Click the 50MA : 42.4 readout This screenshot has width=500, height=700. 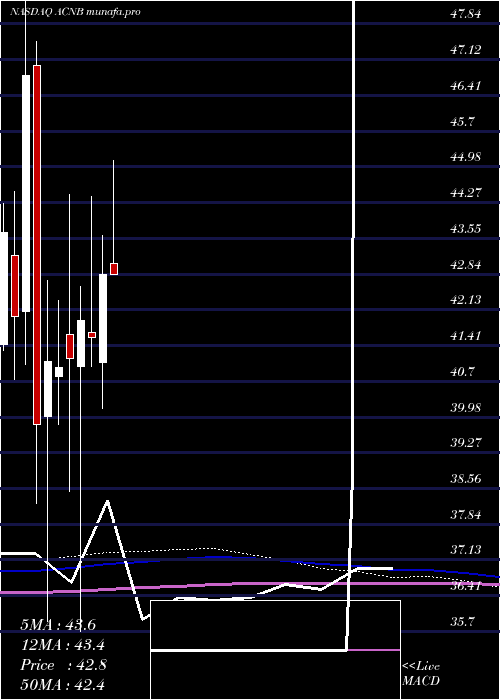pyautogui.click(x=63, y=685)
